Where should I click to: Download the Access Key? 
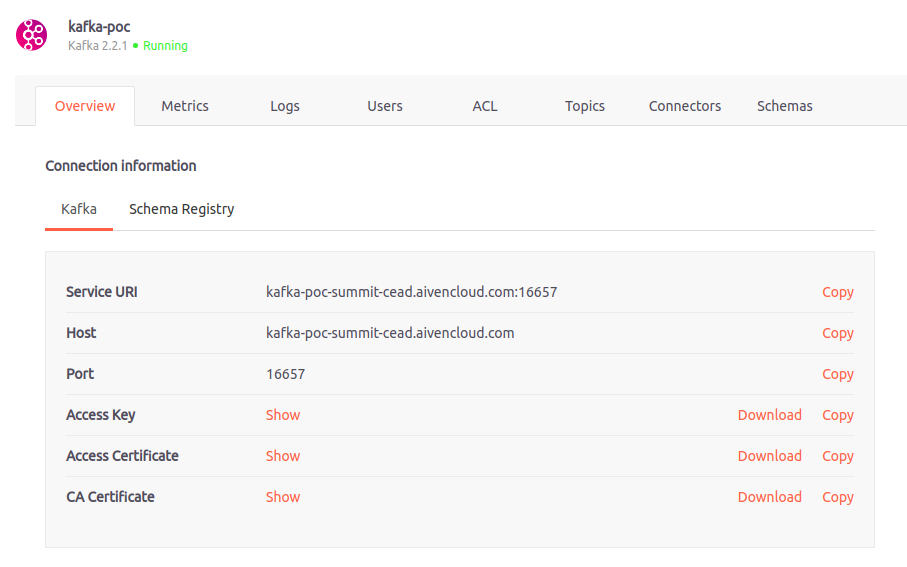pyautogui.click(x=769, y=415)
